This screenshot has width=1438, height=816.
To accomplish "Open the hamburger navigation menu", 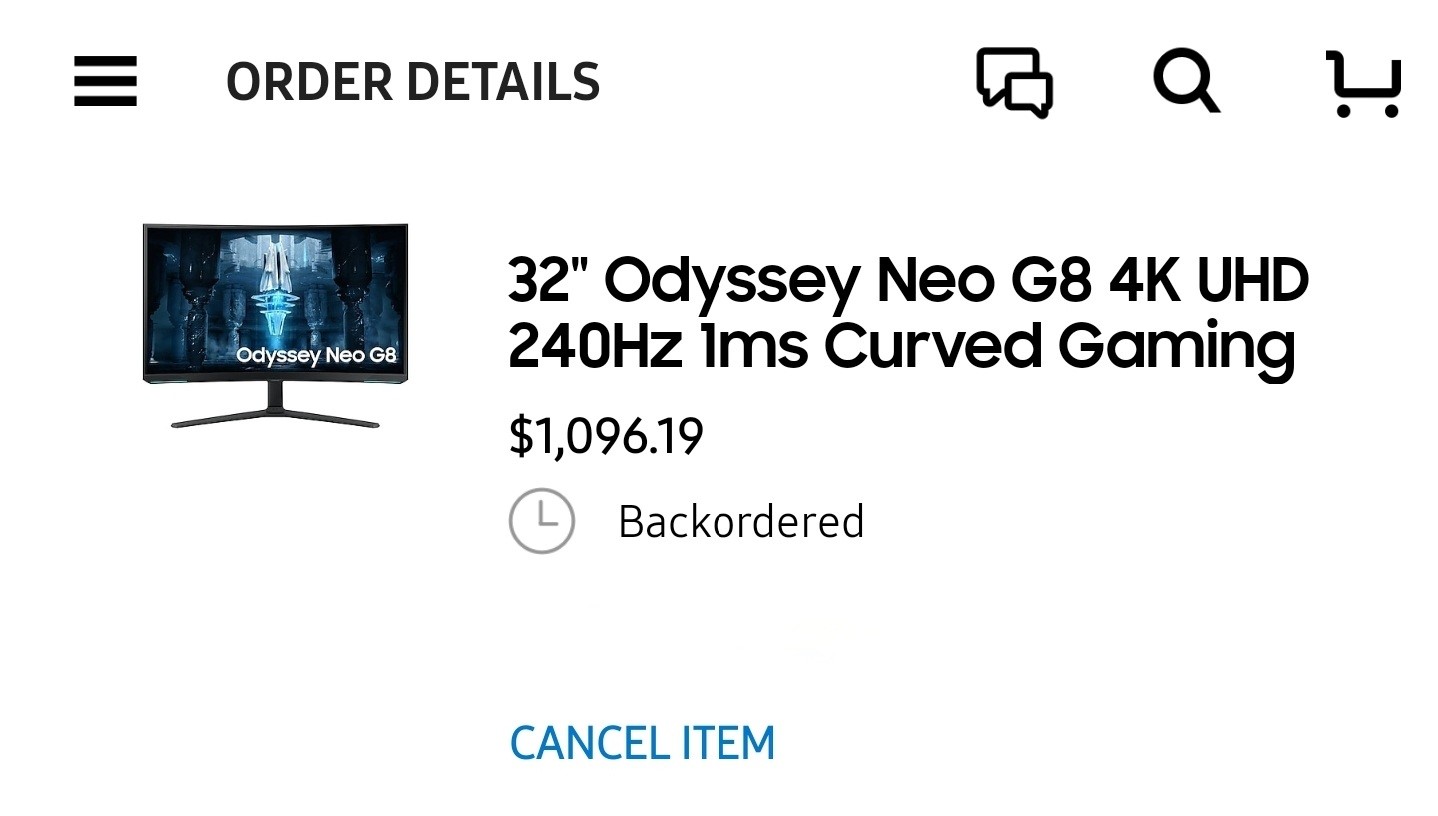I will pos(105,81).
